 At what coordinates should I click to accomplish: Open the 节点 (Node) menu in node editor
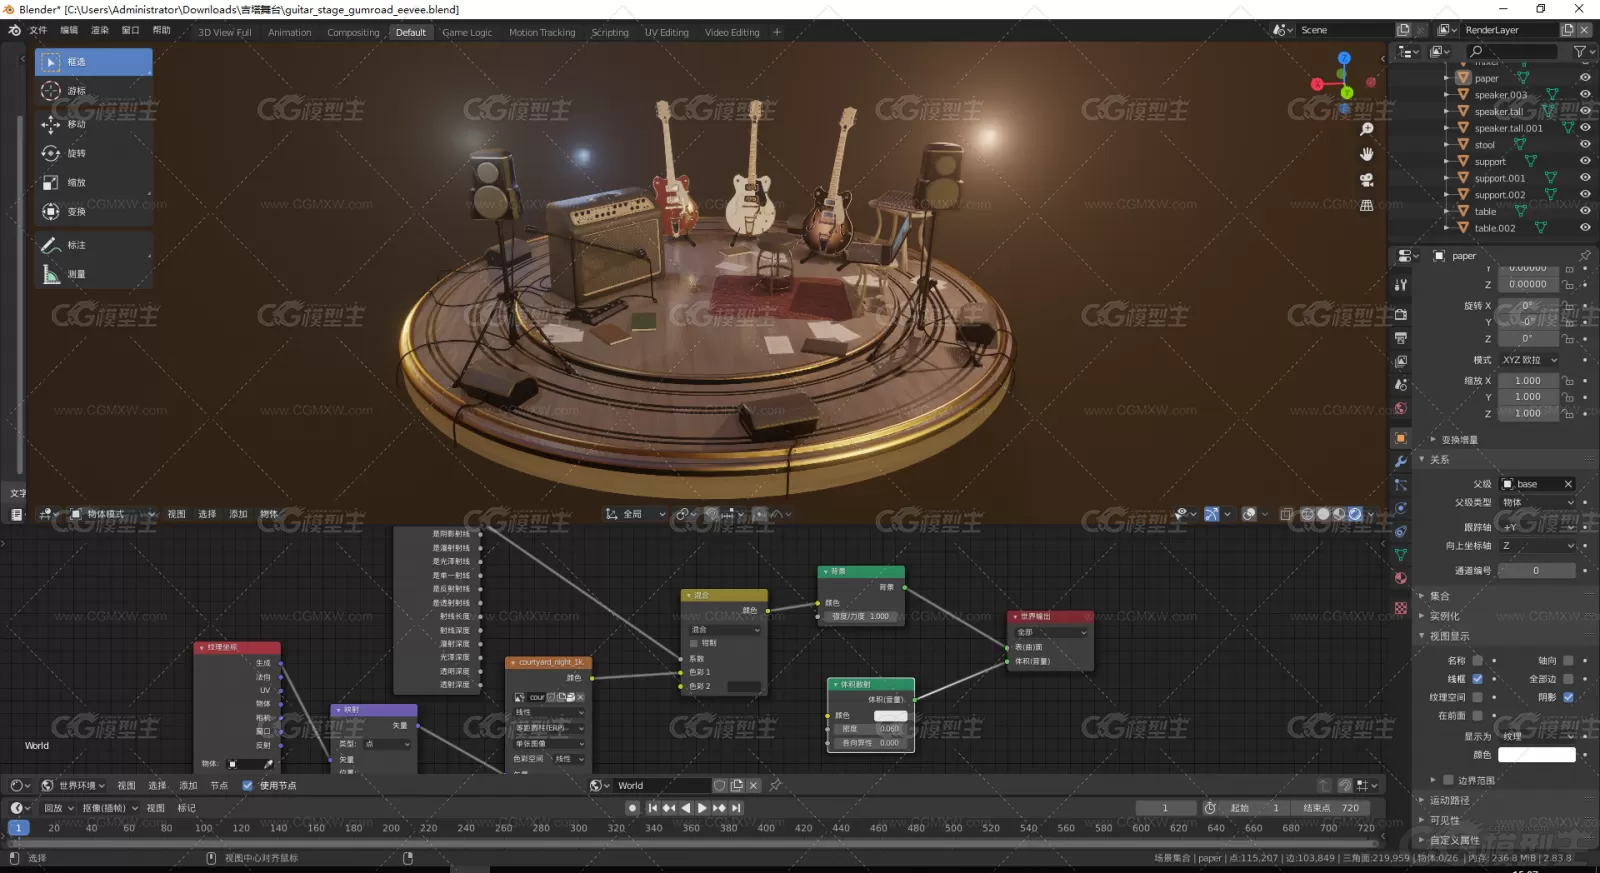click(x=219, y=785)
